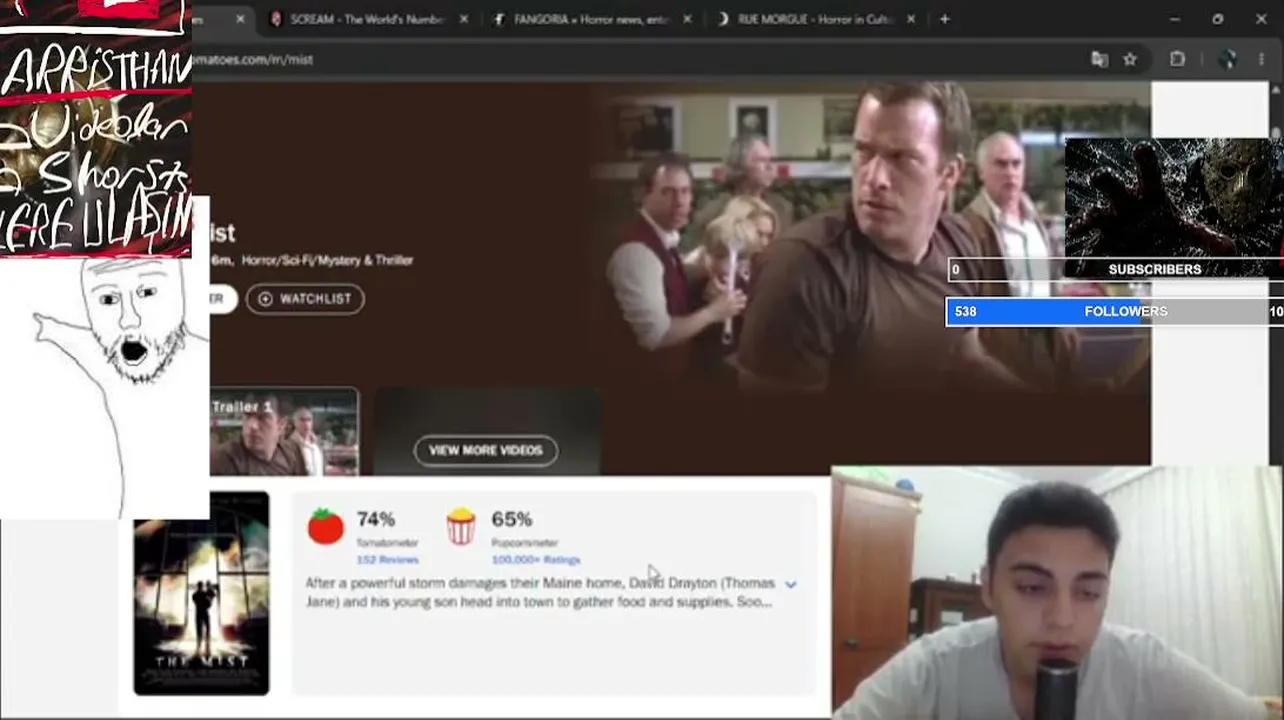Screen dimensions: 1284x720
Task: Click the View More Videos button
Action: (x=486, y=450)
